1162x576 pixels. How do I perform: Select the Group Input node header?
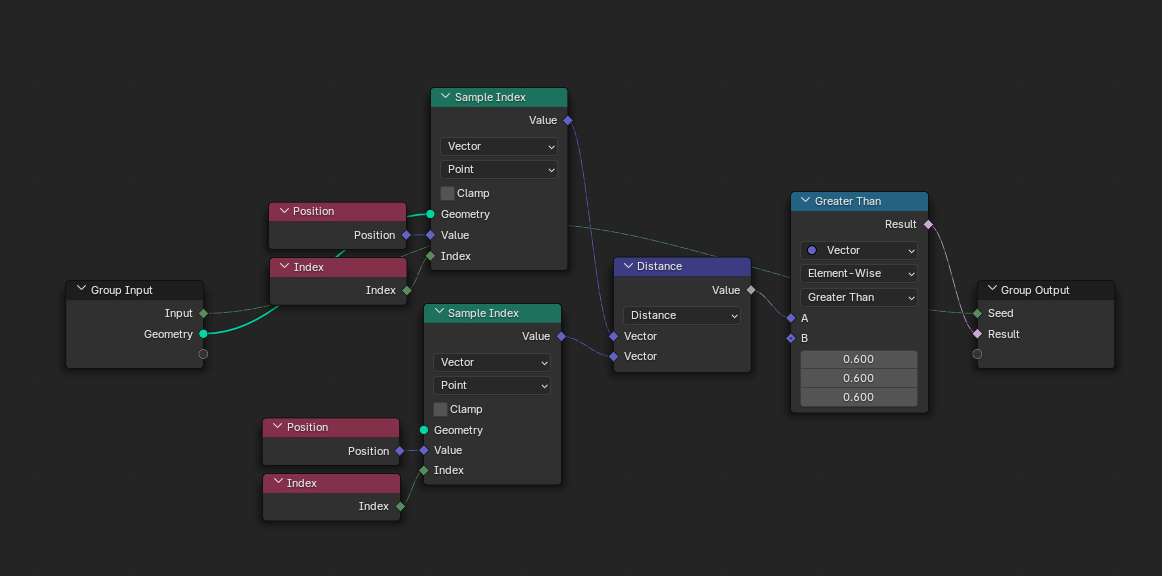point(134,290)
